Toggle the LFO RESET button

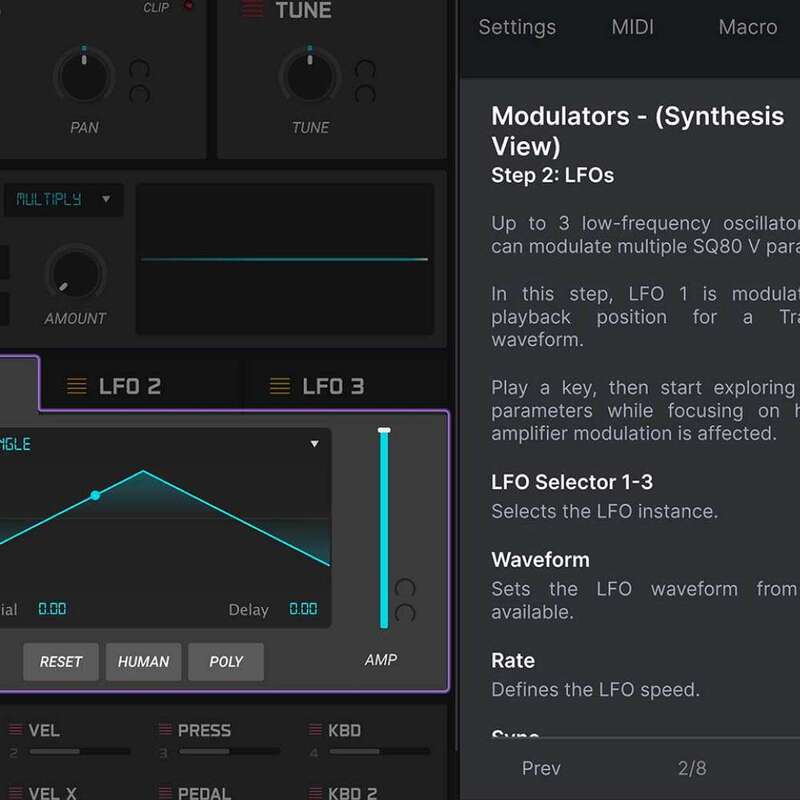click(61, 662)
